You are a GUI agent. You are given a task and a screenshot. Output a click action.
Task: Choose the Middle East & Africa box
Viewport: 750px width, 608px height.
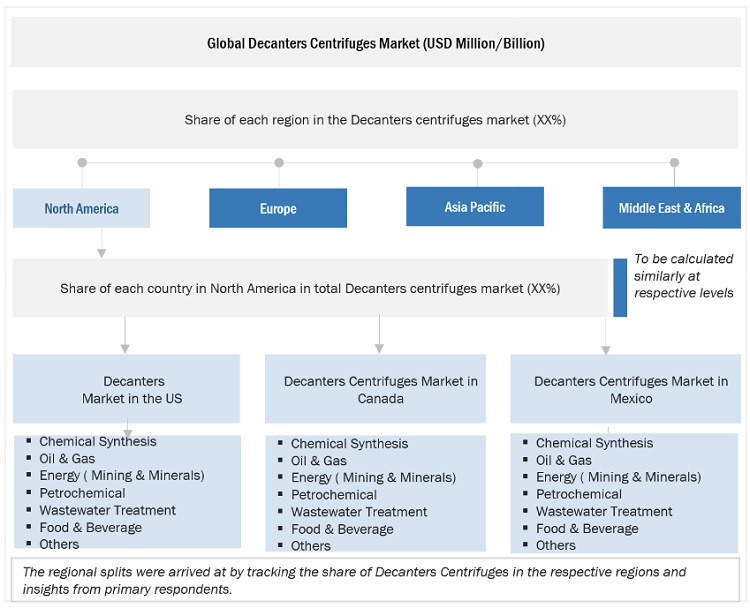coord(671,208)
